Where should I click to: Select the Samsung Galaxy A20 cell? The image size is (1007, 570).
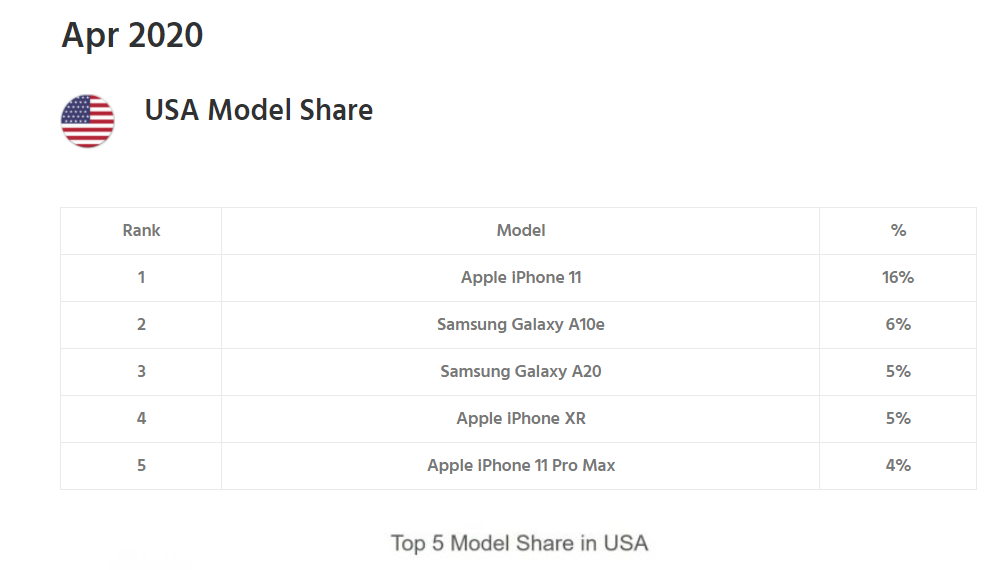pyautogui.click(x=521, y=371)
